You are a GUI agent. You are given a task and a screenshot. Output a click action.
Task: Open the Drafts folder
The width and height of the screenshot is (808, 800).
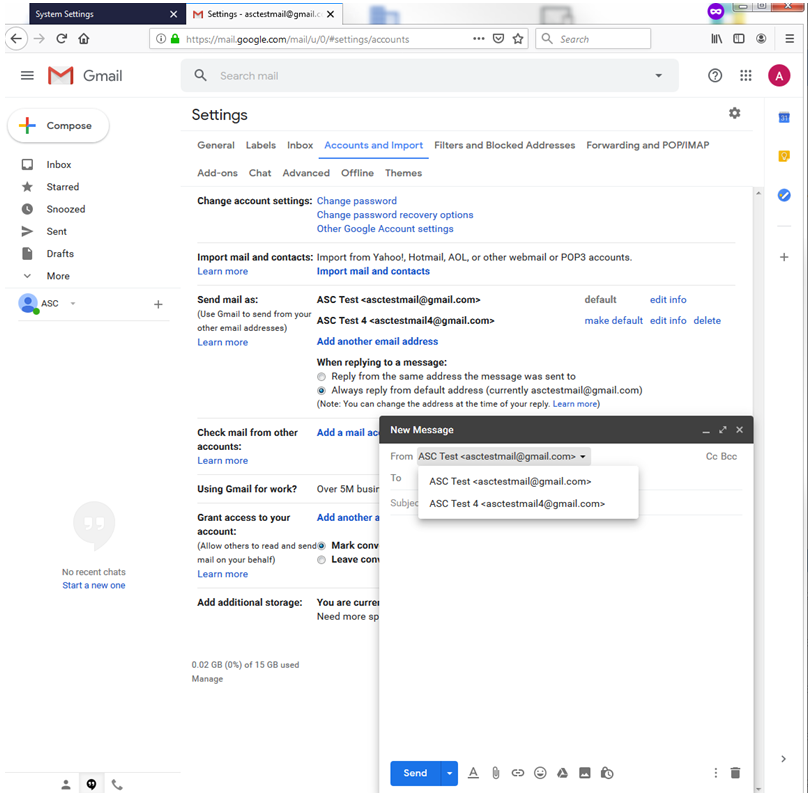60,254
